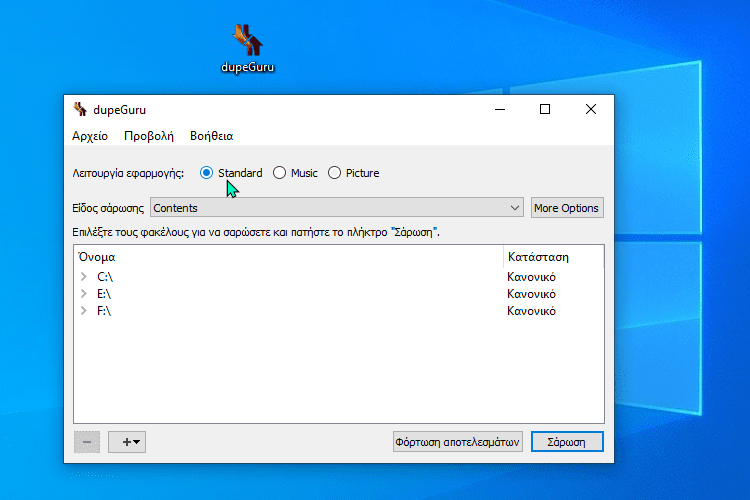Open the Βοήθεια menu
Viewport: 750px width, 500px height.
pyautogui.click(x=211, y=136)
